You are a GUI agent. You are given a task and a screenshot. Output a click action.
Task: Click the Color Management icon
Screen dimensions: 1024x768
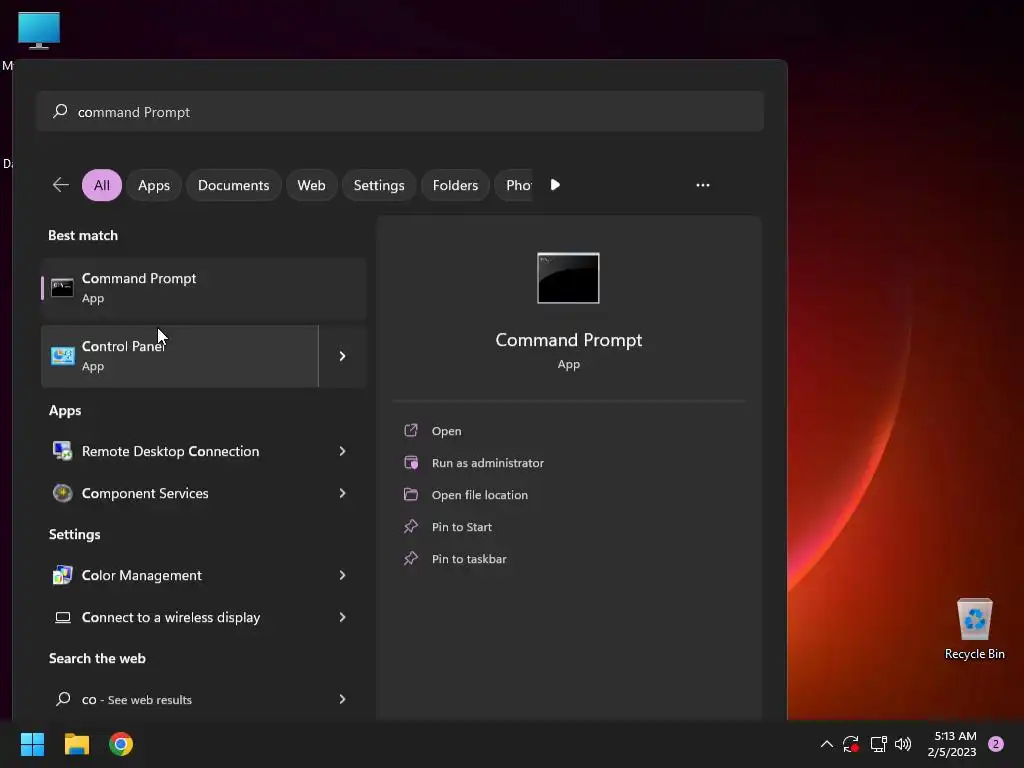(x=63, y=575)
